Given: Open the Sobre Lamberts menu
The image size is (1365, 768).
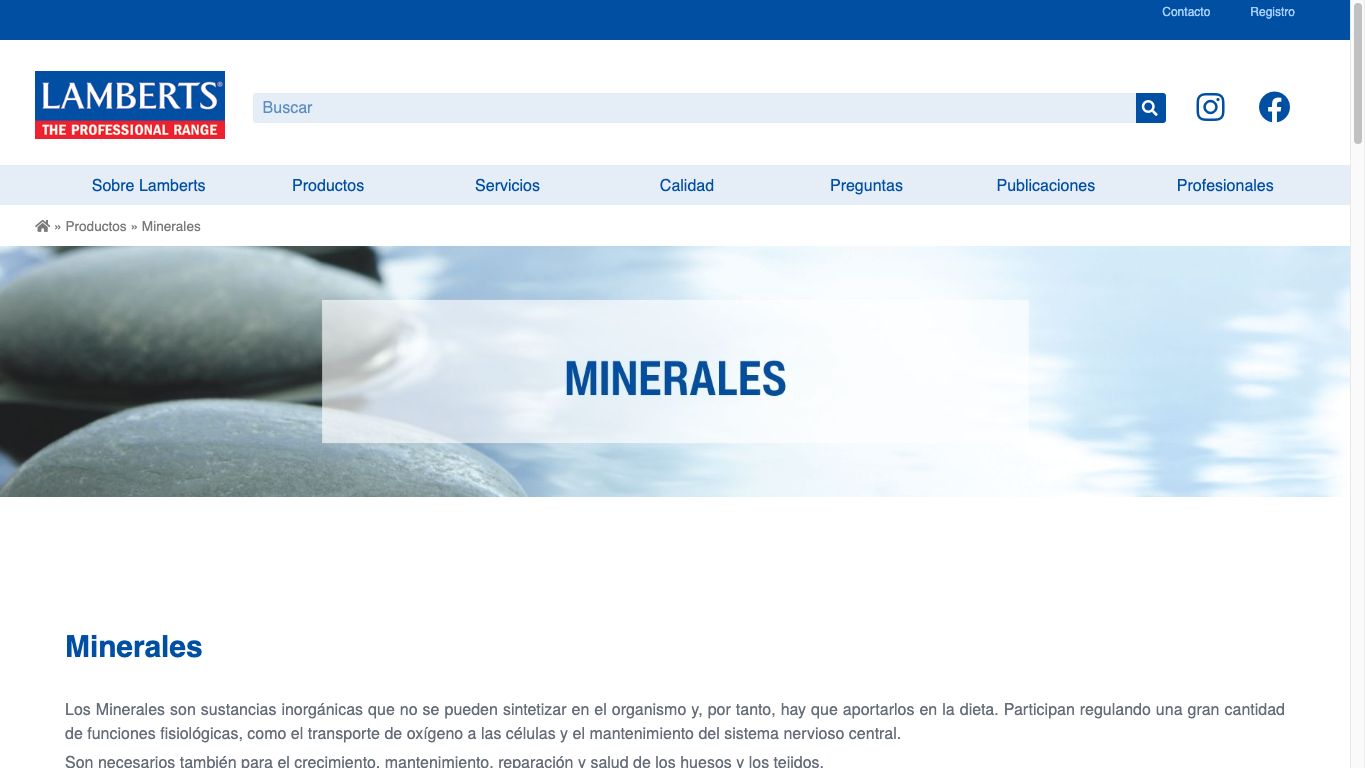Looking at the screenshot, I should (148, 185).
